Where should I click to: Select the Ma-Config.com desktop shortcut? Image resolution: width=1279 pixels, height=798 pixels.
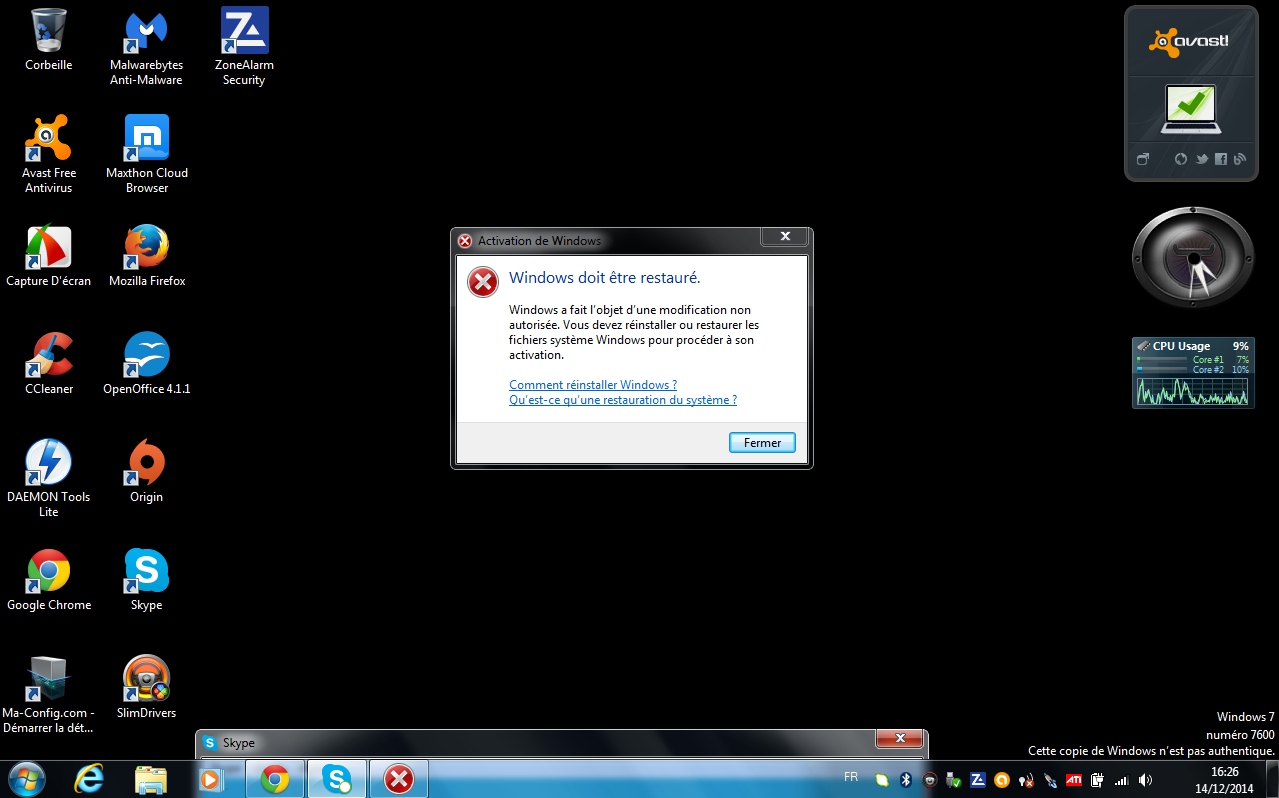pyautogui.click(x=48, y=694)
